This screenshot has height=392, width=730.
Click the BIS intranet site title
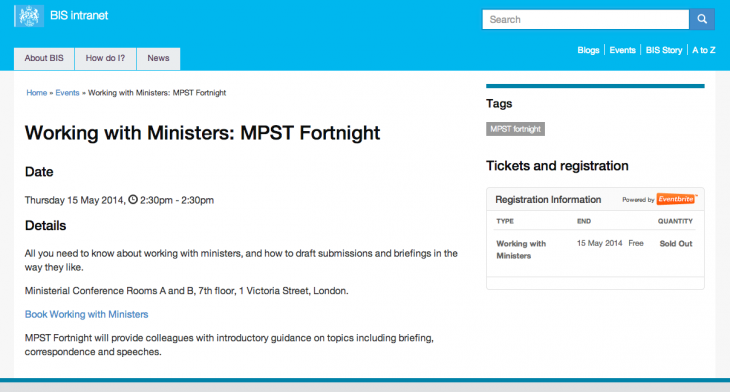point(79,15)
